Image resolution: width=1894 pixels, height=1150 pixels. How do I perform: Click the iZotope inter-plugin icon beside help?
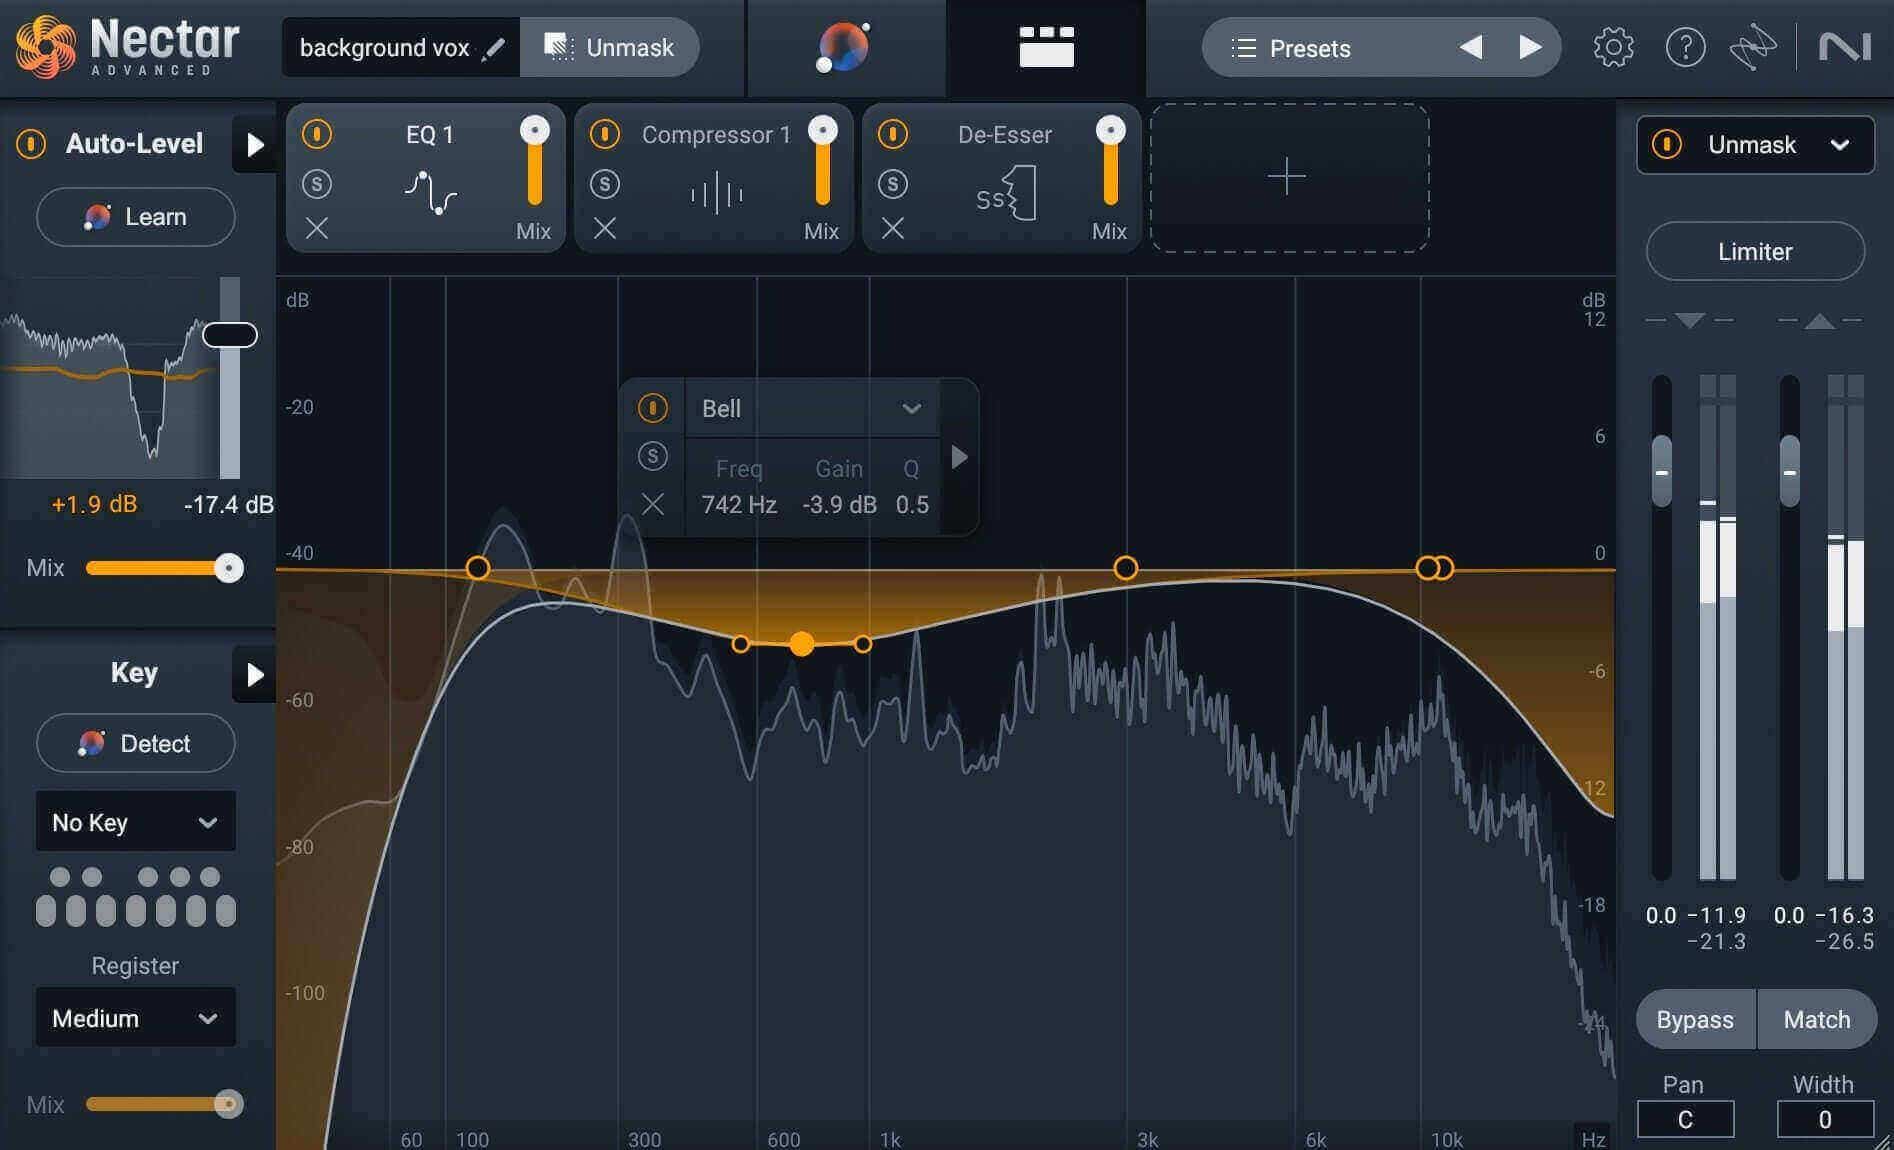pos(1753,47)
